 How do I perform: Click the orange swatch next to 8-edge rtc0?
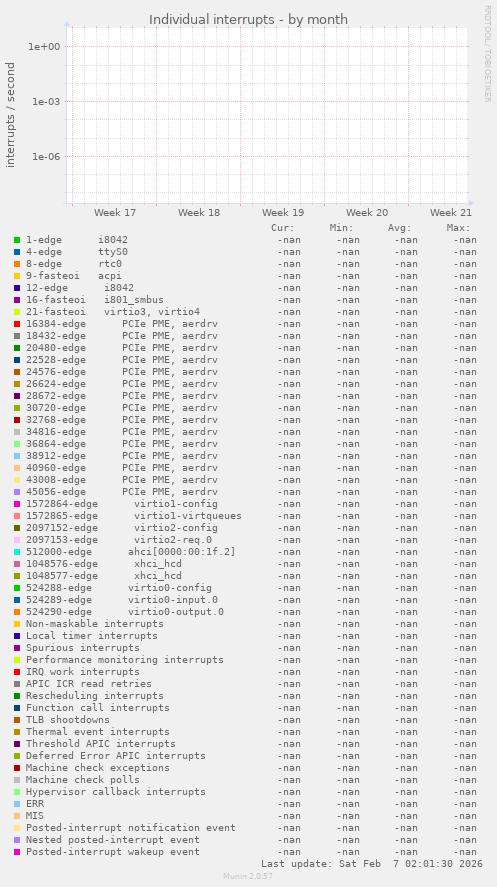pyautogui.click(x=17, y=264)
